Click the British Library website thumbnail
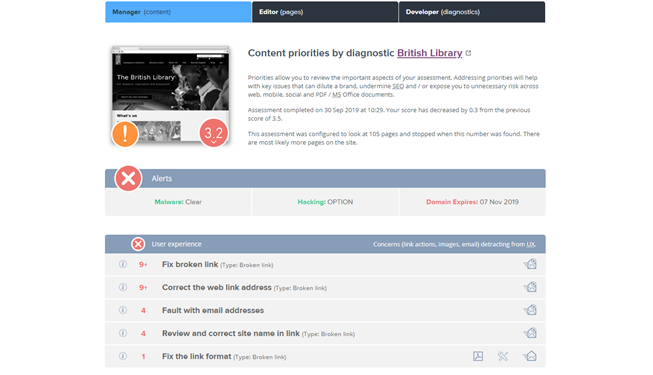This screenshot has width=653, height=375. pyautogui.click(x=170, y=94)
